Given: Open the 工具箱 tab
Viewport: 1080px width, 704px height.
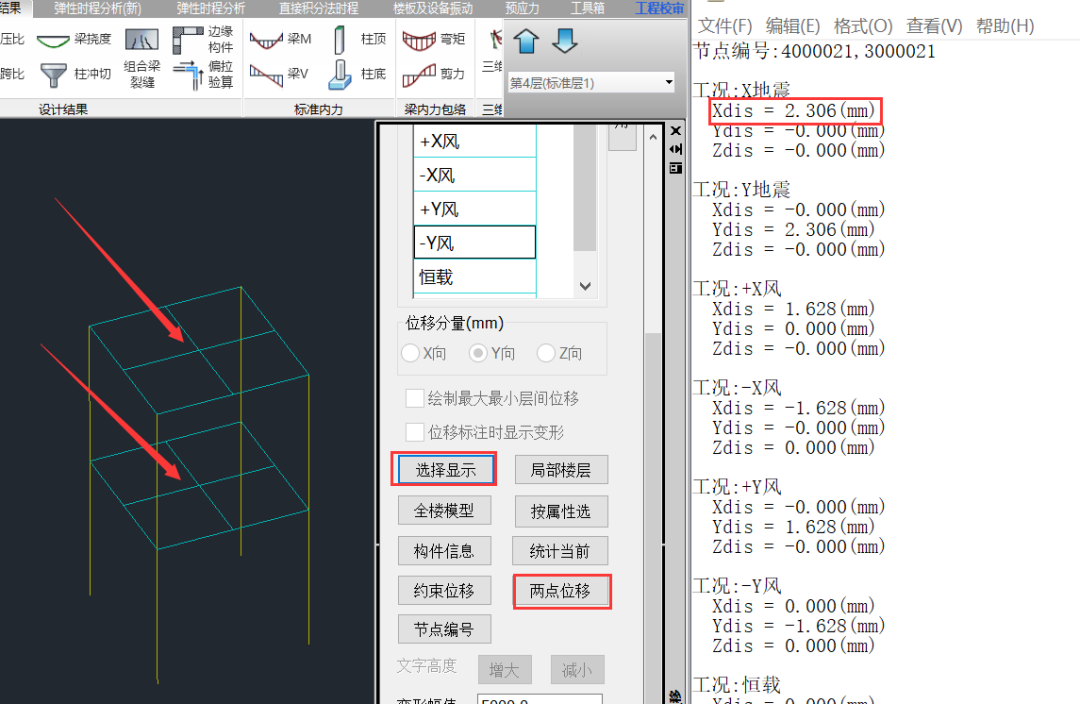Looking at the screenshot, I should pos(588,8).
